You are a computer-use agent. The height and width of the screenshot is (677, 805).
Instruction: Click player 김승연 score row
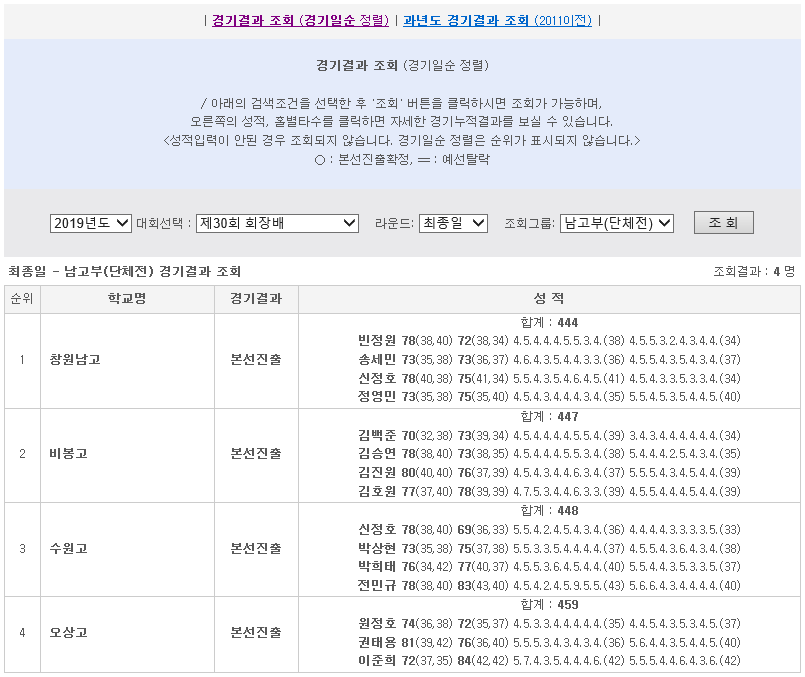coord(549,454)
